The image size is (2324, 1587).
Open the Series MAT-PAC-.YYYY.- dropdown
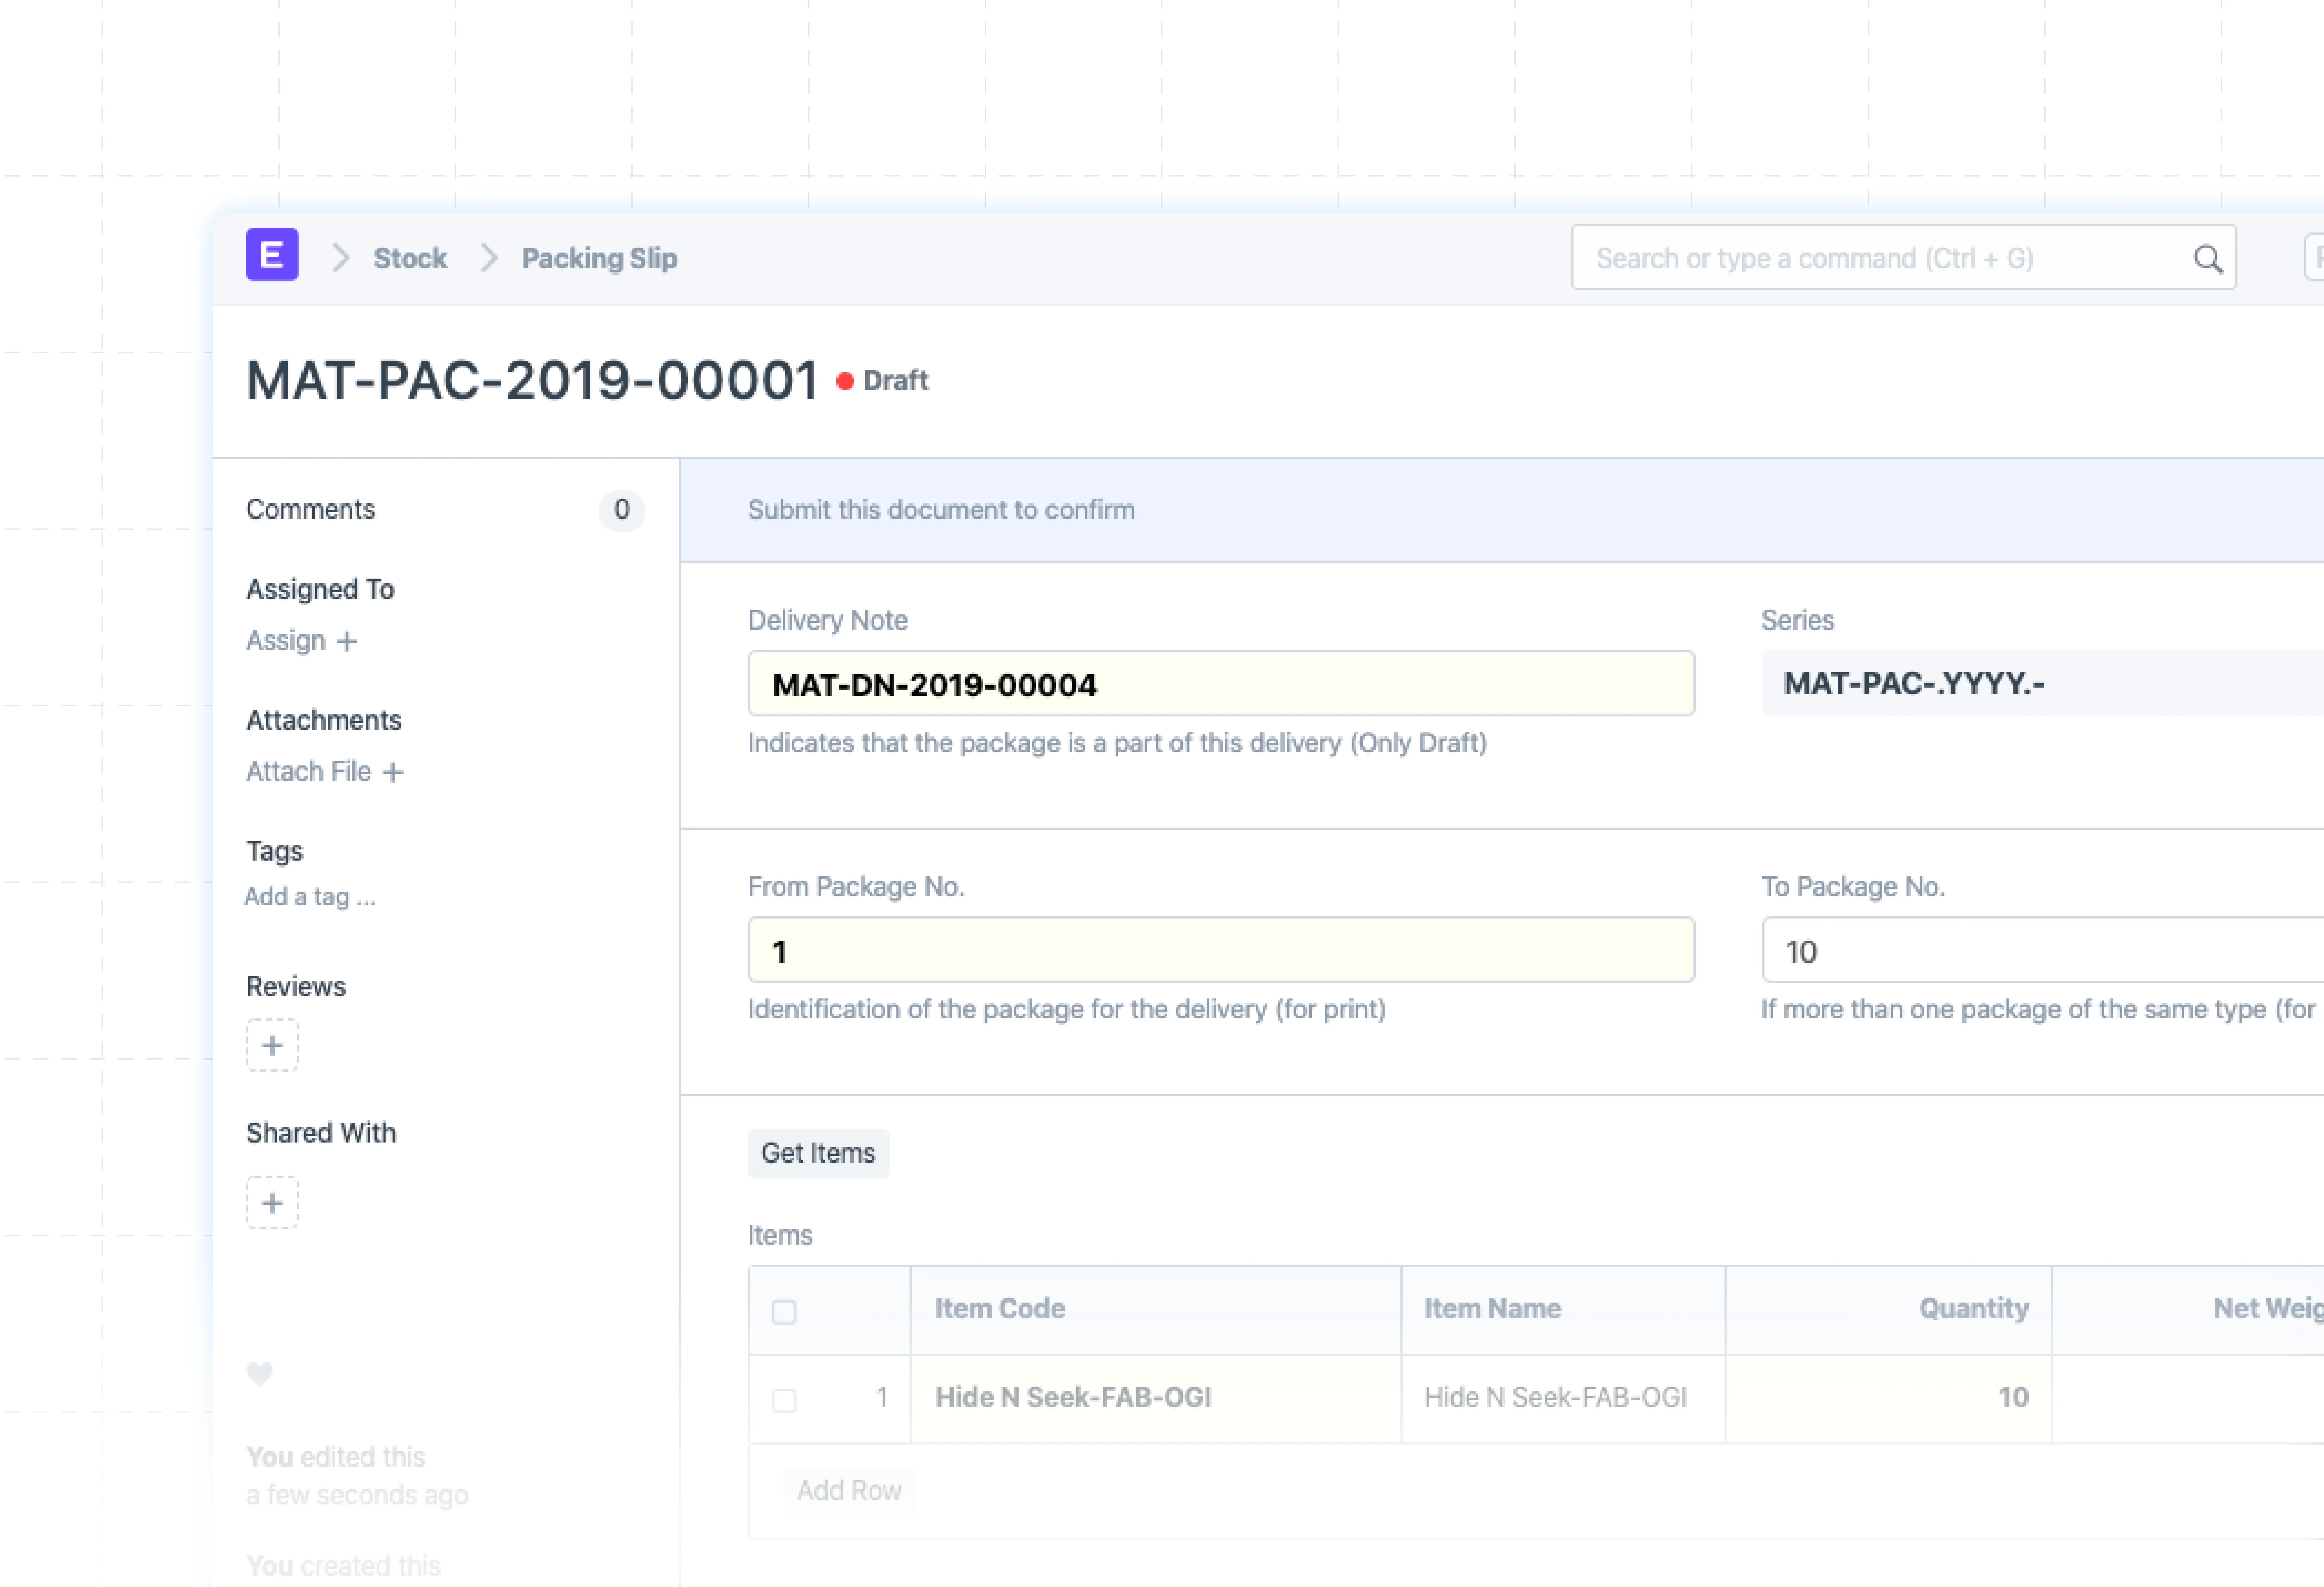(2040, 684)
